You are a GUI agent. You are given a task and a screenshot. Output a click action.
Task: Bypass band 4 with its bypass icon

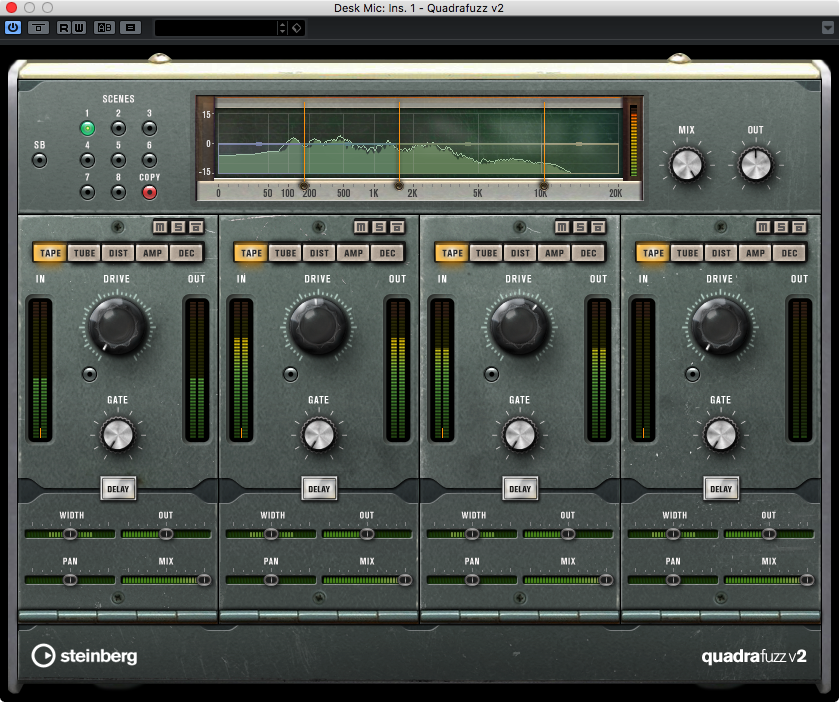point(799,227)
